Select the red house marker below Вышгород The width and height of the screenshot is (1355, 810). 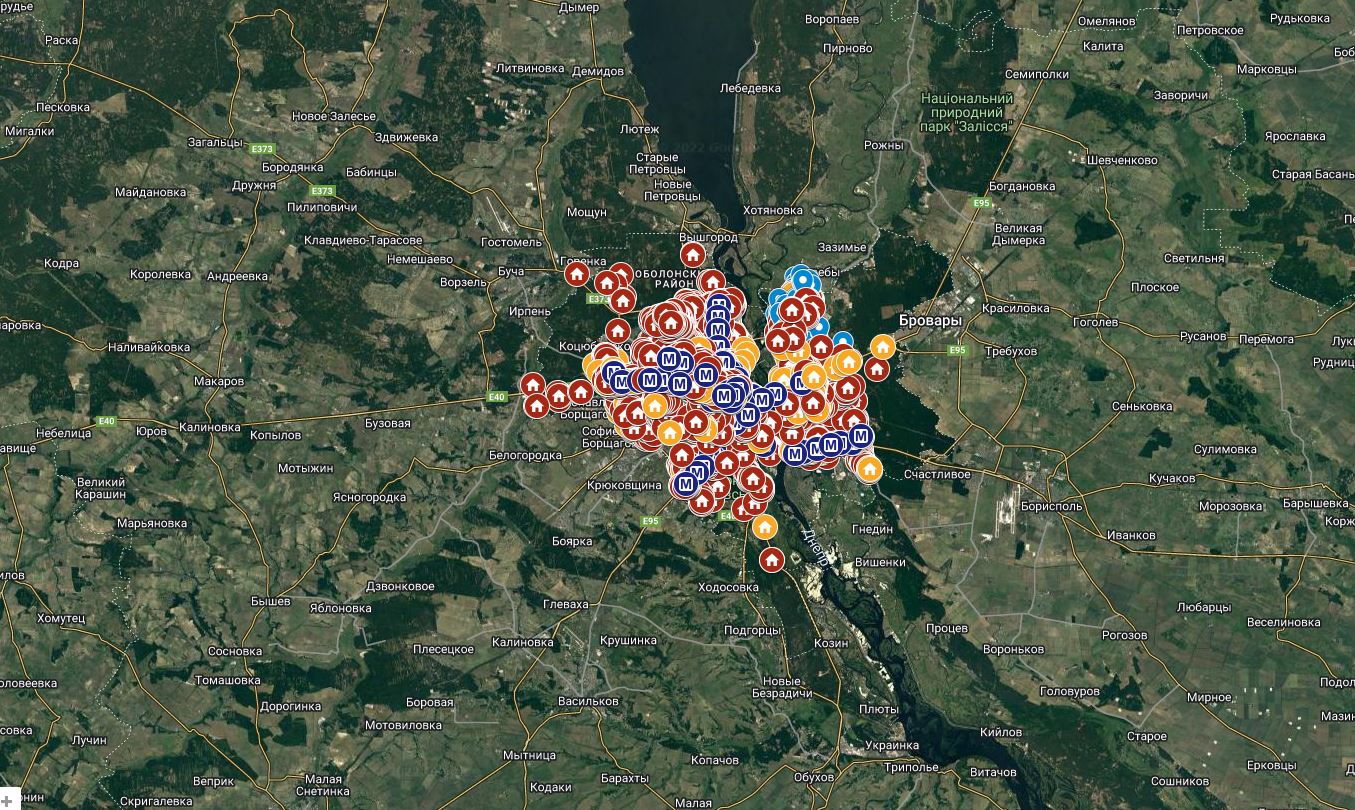(691, 255)
